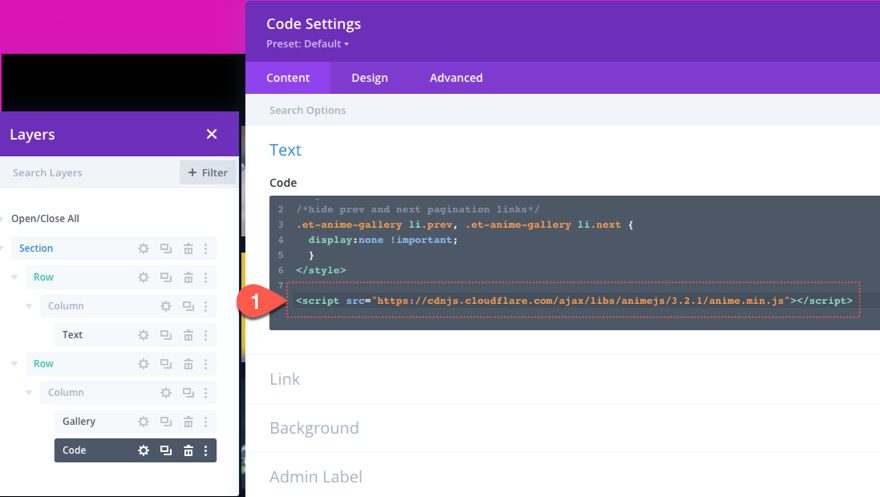Delete the Code layer
The image size is (880, 497).
(x=188, y=451)
